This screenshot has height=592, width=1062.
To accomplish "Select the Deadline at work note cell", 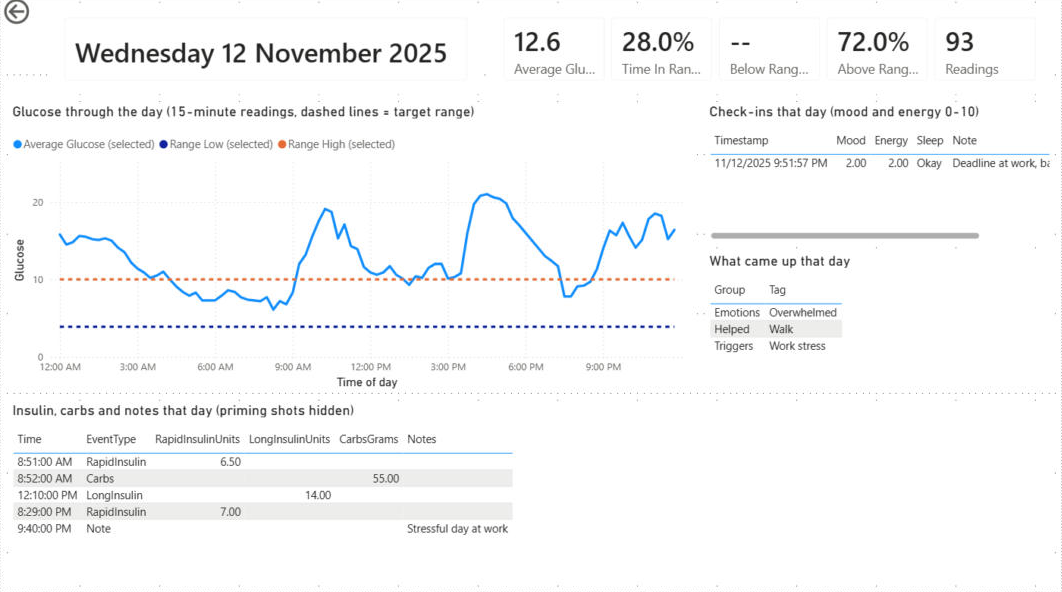I will coord(1001,163).
